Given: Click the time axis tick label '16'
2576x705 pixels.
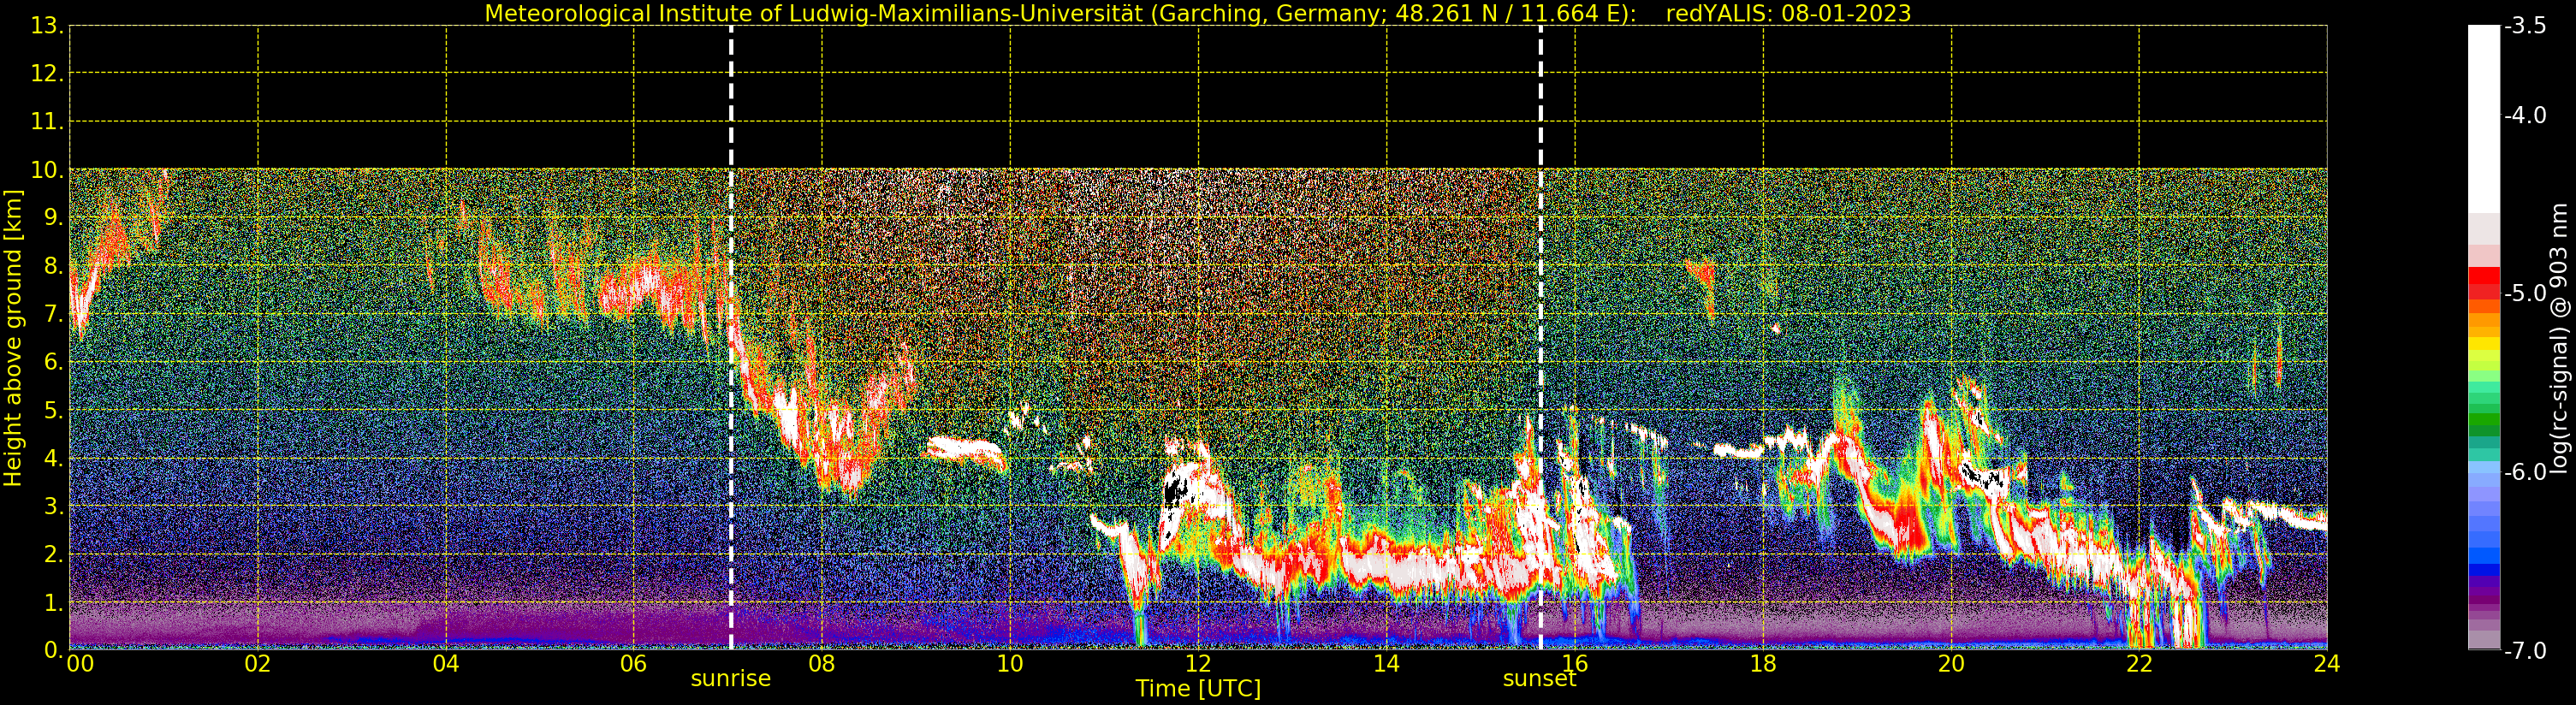Looking at the screenshot, I should [1575, 663].
